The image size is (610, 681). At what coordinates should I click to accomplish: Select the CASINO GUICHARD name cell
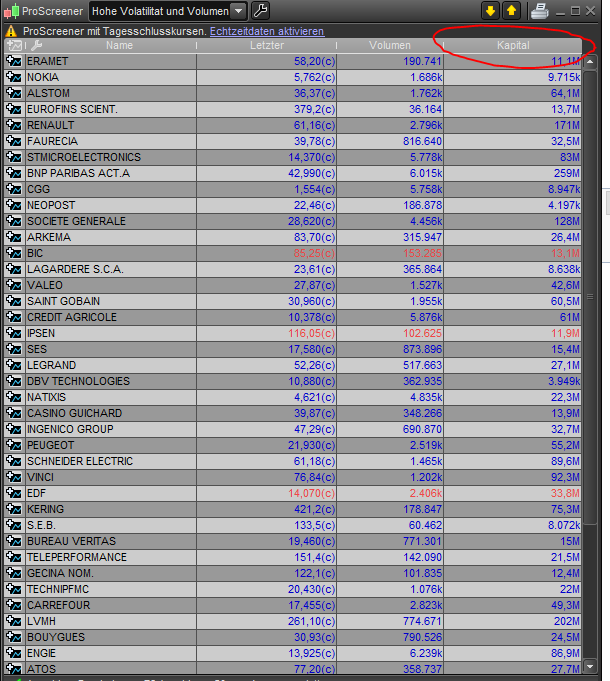(x=111, y=413)
